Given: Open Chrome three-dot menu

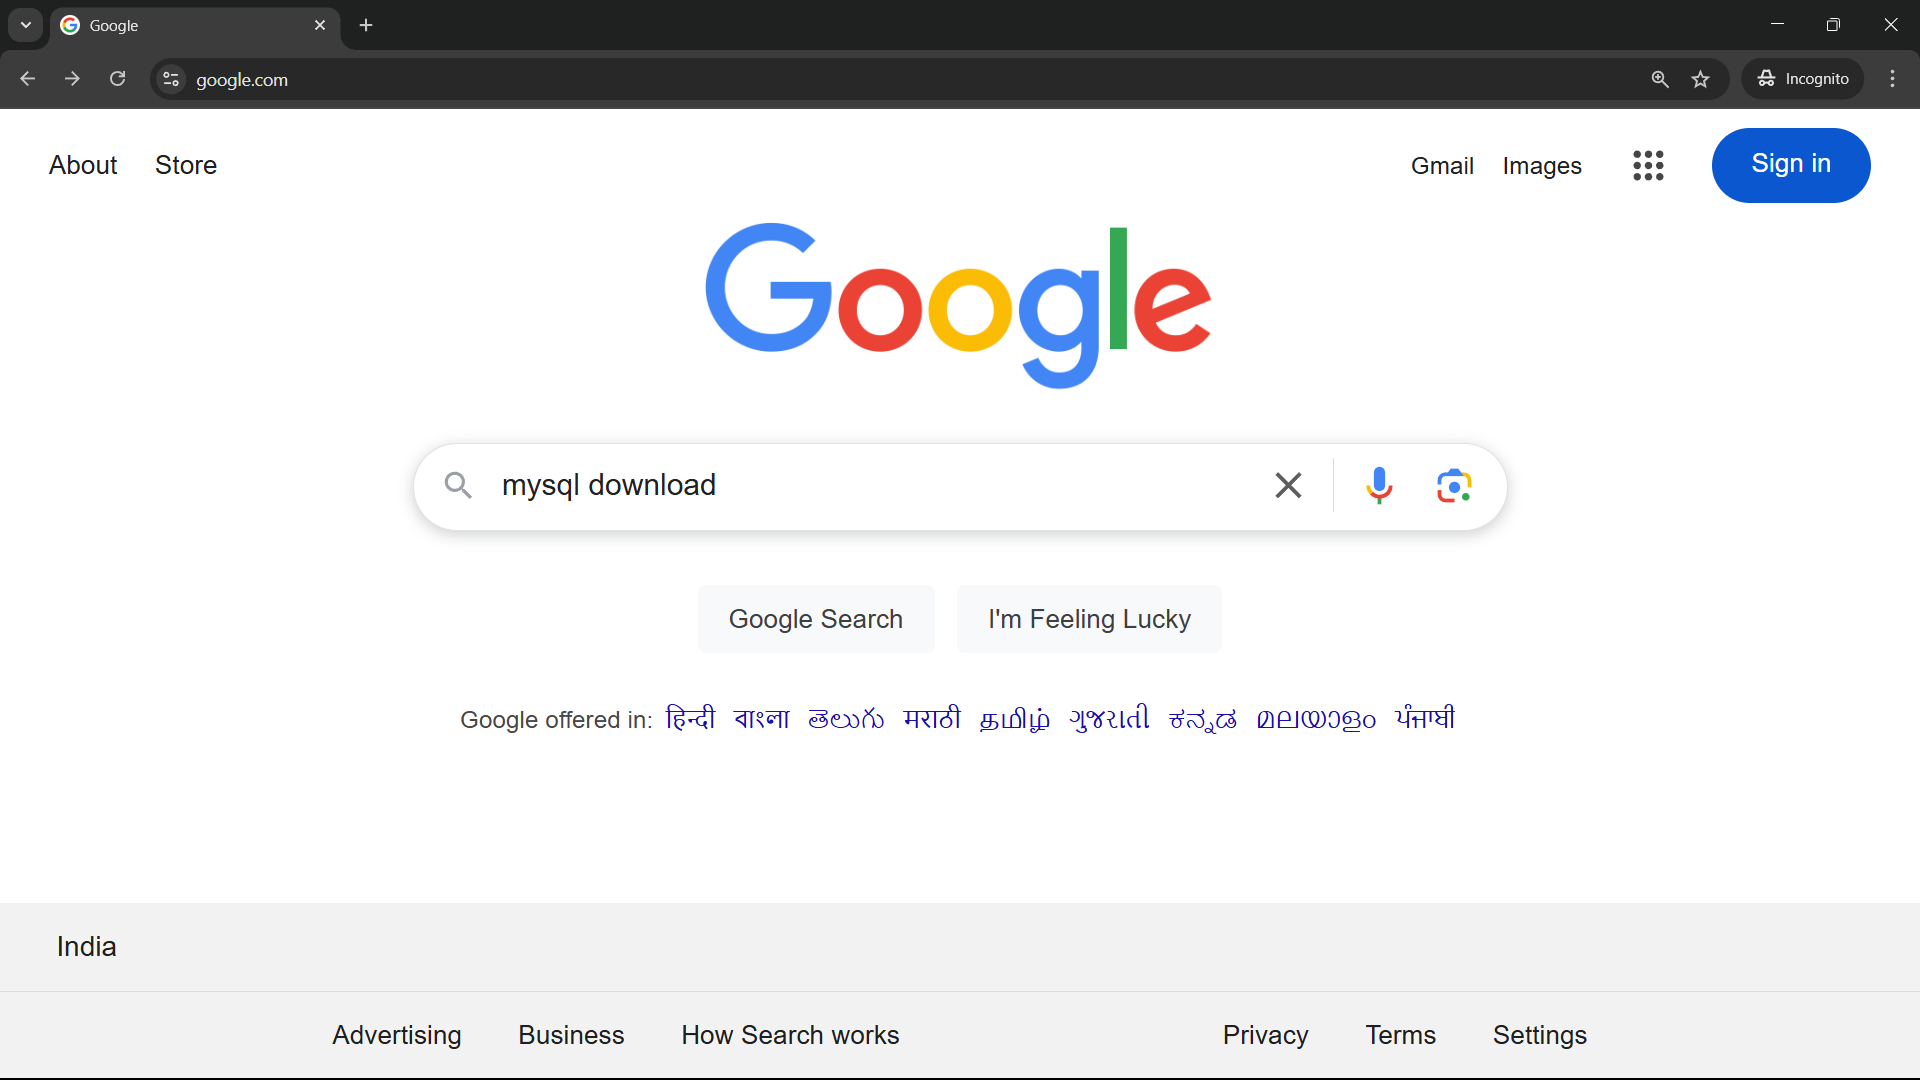Looking at the screenshot, I should pyautogui.click(x=1892, y=79).
